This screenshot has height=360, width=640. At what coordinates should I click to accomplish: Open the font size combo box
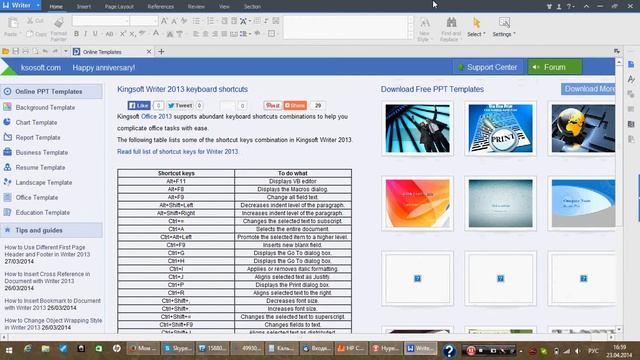click(144, 20)
